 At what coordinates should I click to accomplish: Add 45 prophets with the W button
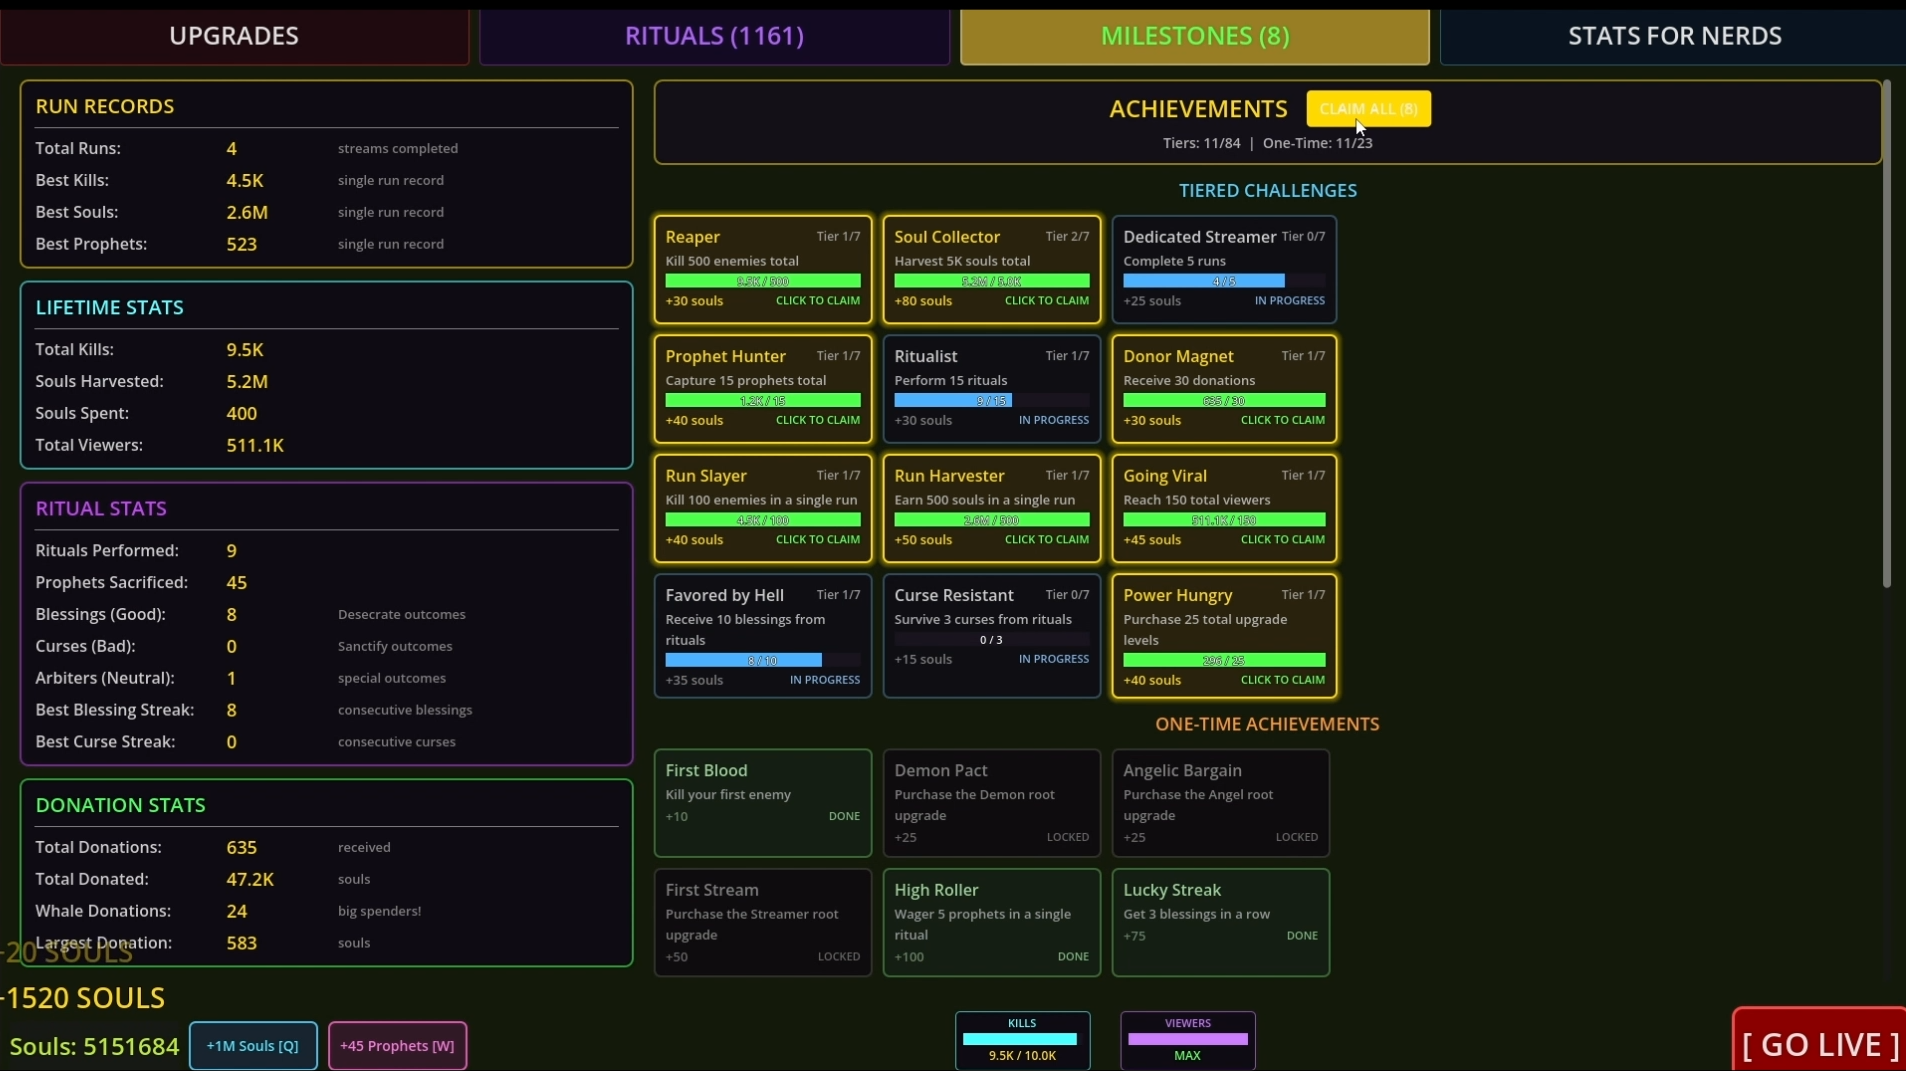pos(397,1045)
